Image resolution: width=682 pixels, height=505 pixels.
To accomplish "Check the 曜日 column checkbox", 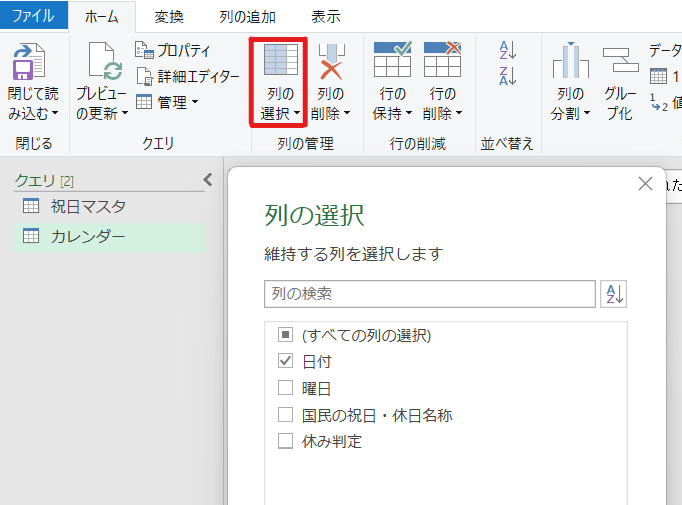I will pos(285,388).
